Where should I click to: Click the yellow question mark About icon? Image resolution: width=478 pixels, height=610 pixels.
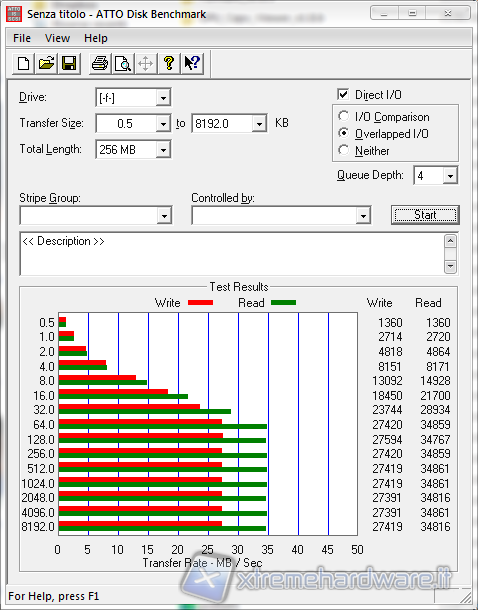(169, 63)
